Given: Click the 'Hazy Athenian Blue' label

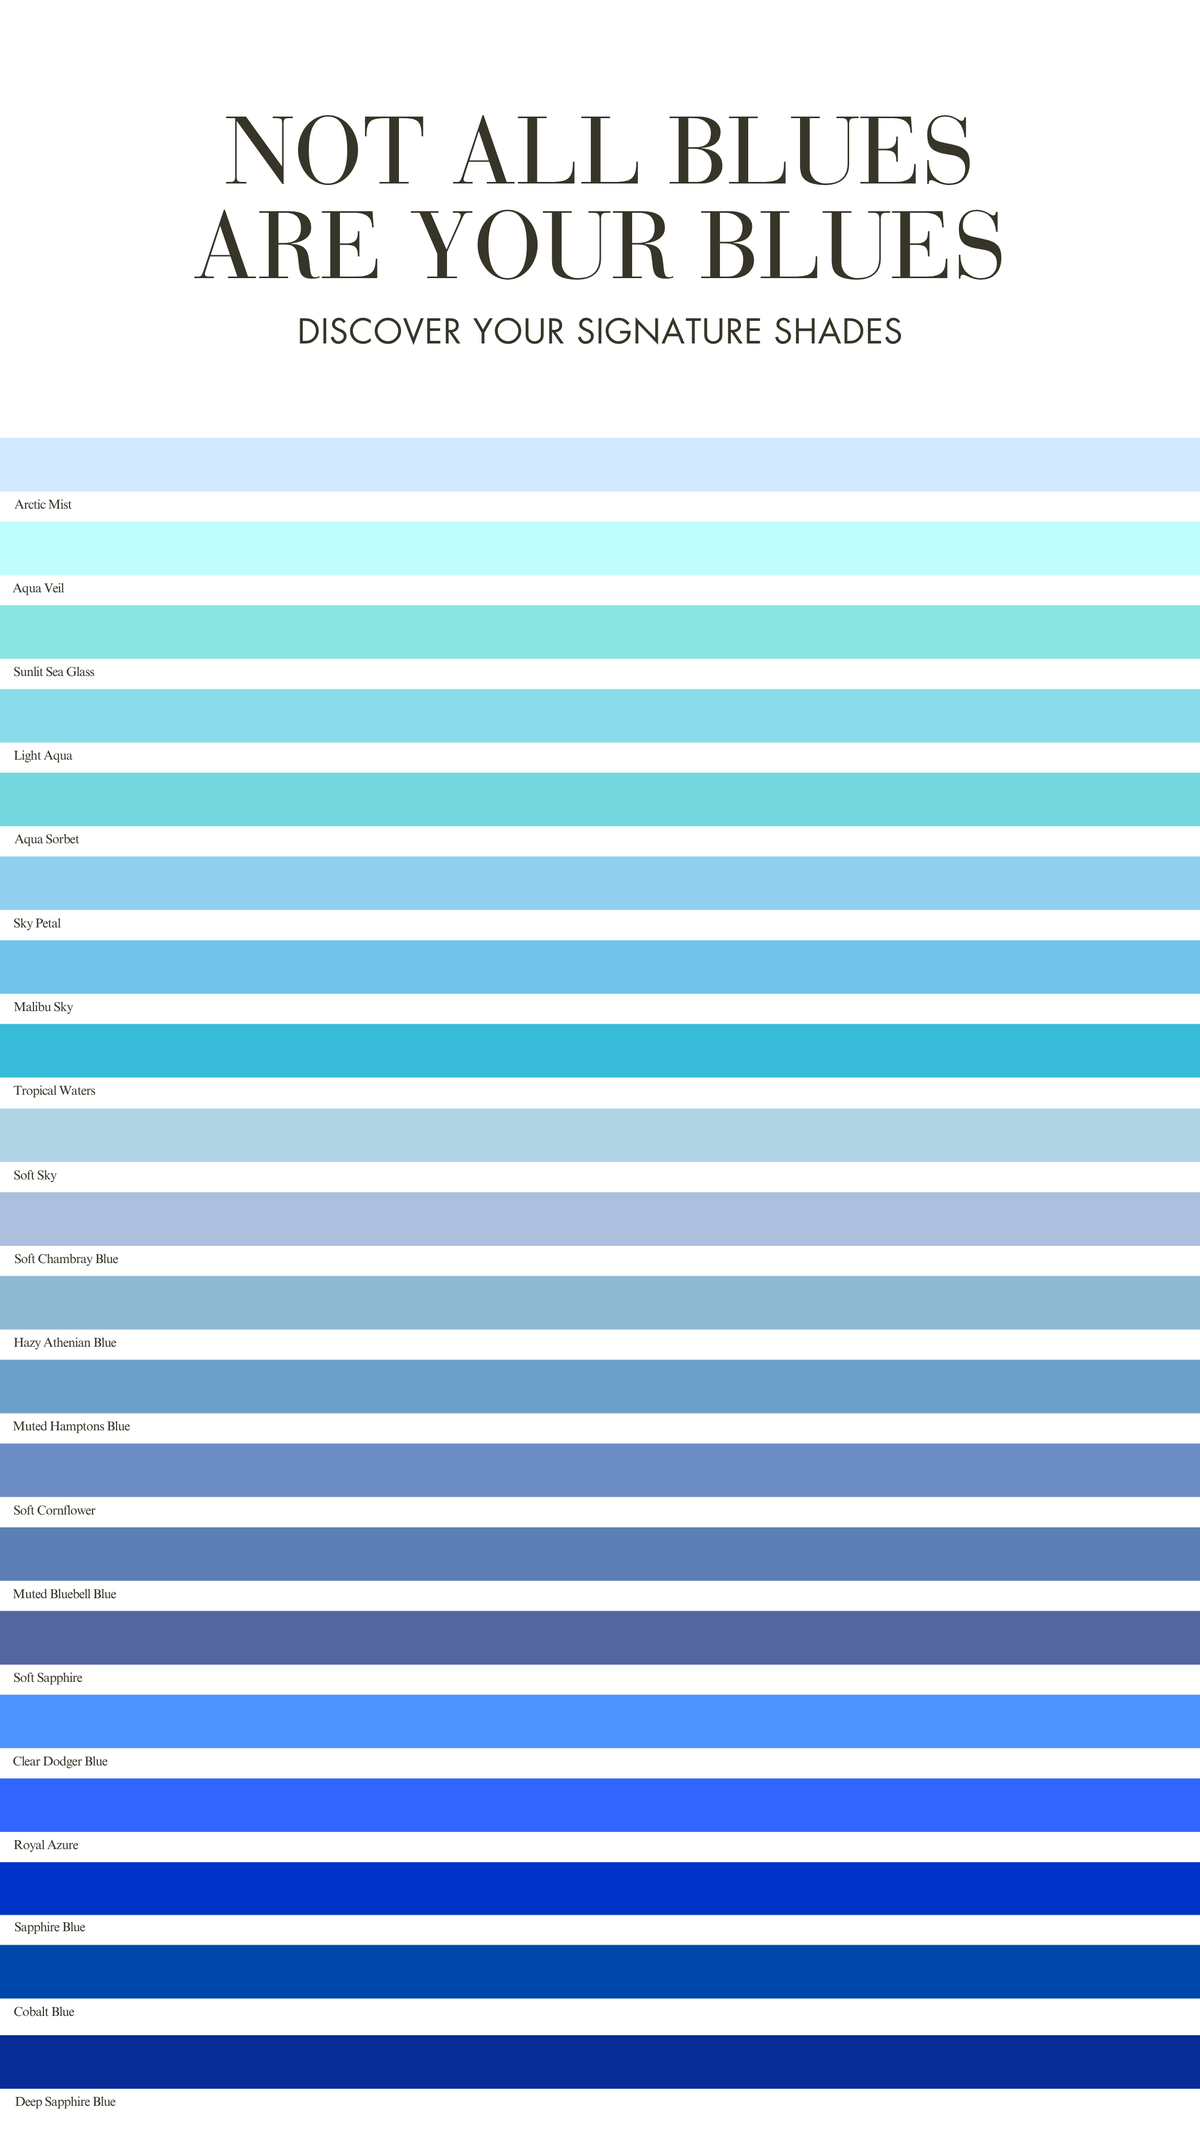Looking at the screenshot, I should pyautogui.click(x=65, y=1343).
